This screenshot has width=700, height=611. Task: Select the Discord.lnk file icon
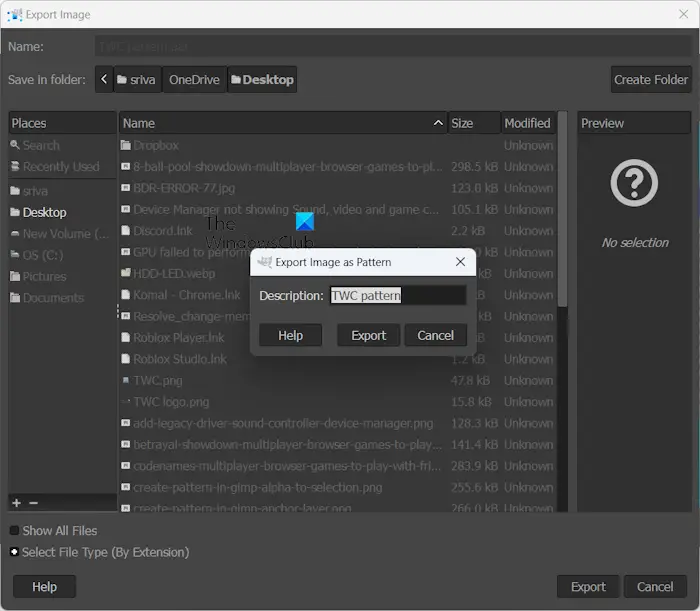coord(126,231)
